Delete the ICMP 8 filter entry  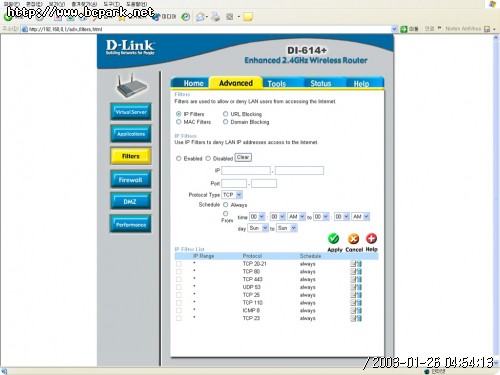point(359,311)
